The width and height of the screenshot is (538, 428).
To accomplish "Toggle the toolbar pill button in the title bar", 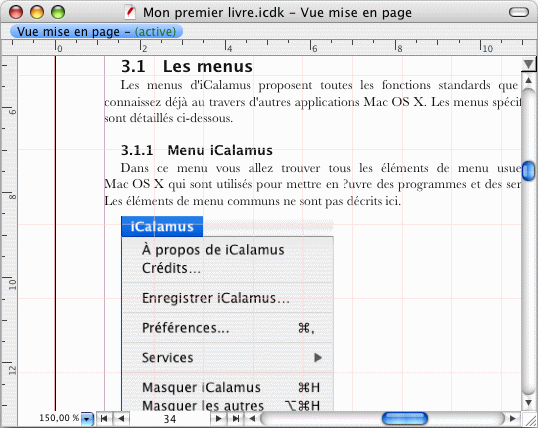I will 519,12.
